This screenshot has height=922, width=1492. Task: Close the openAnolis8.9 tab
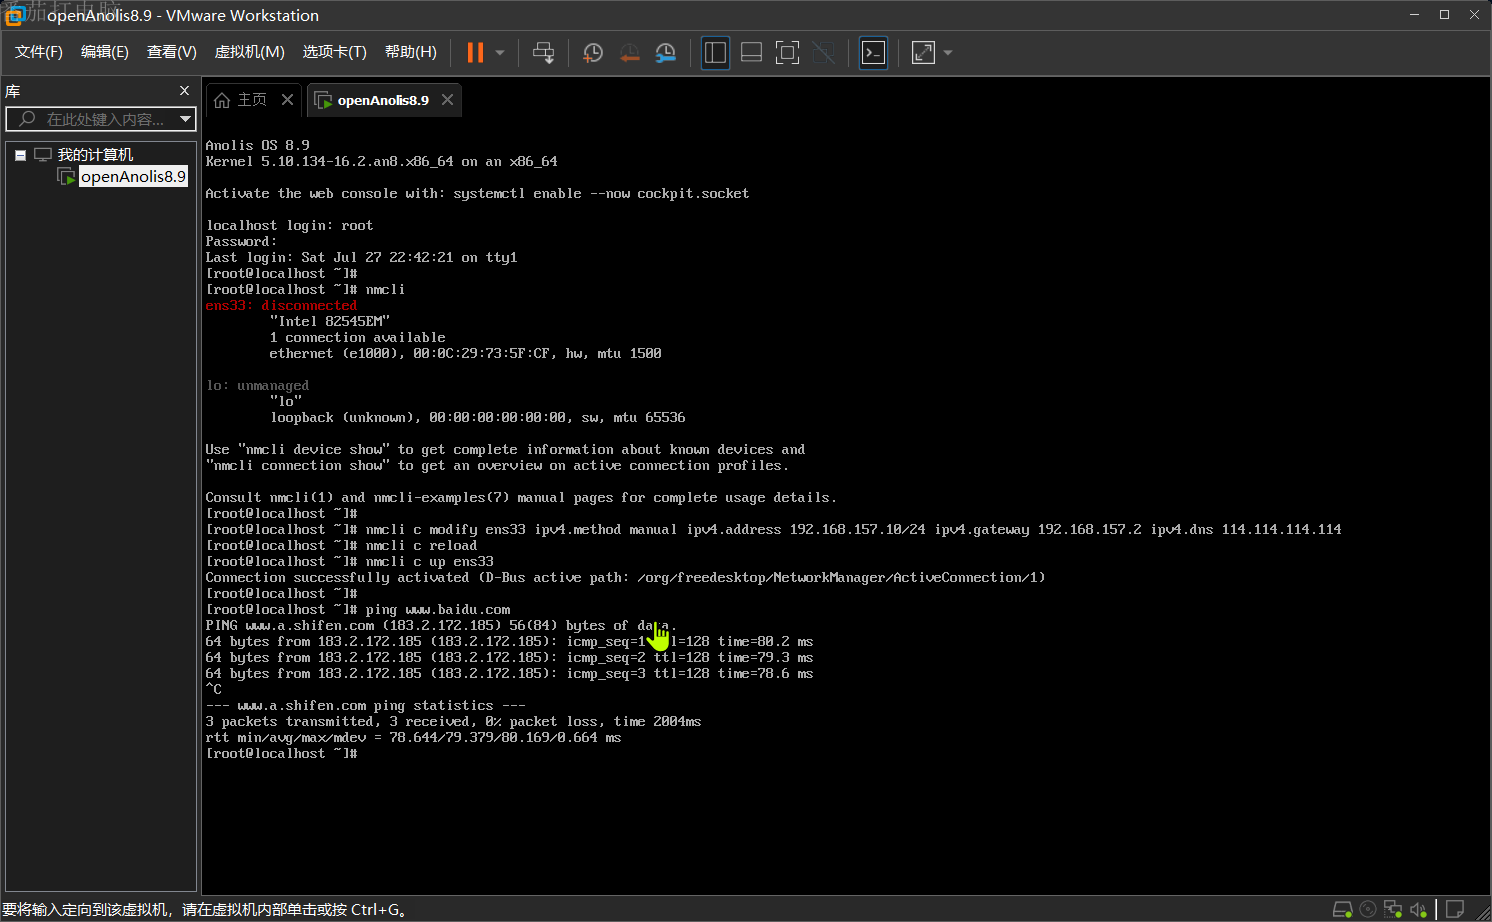pyautogui.click(x=447, y=100)
